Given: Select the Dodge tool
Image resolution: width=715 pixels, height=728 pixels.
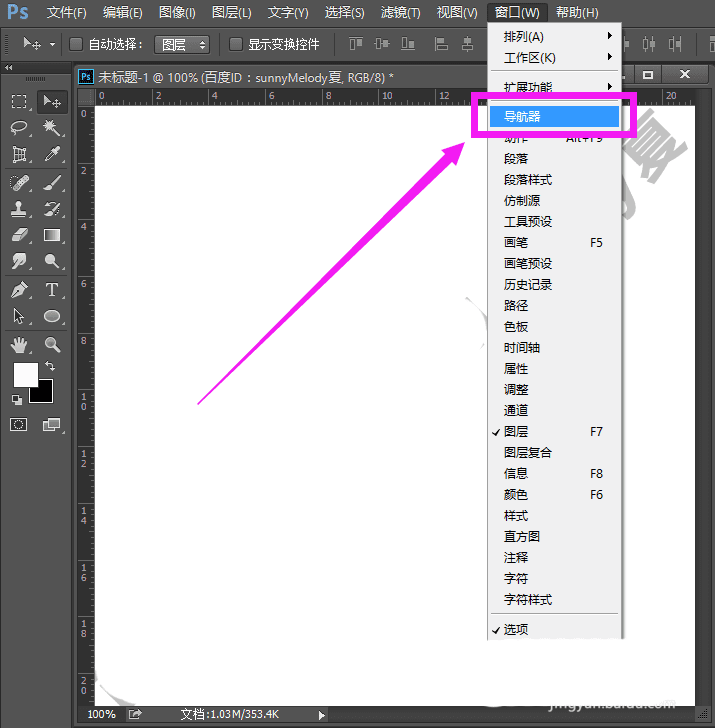Looking at the screenshot, I should [52, 261].
